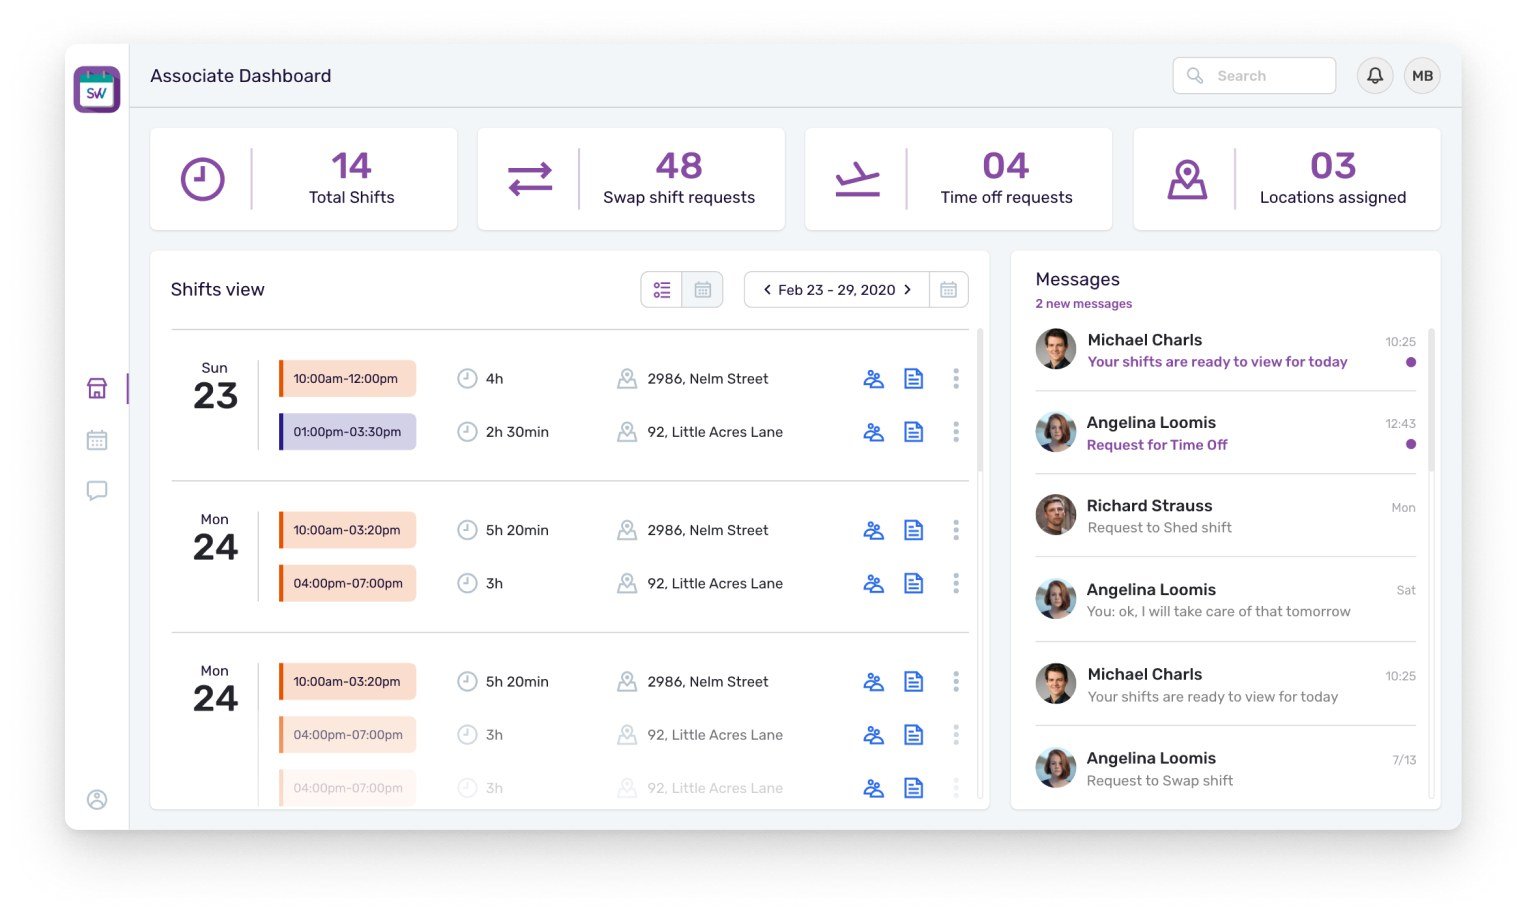
Task: Open the 04 Time off requests card
Action: pyautogui.click(x=959, y=179)
